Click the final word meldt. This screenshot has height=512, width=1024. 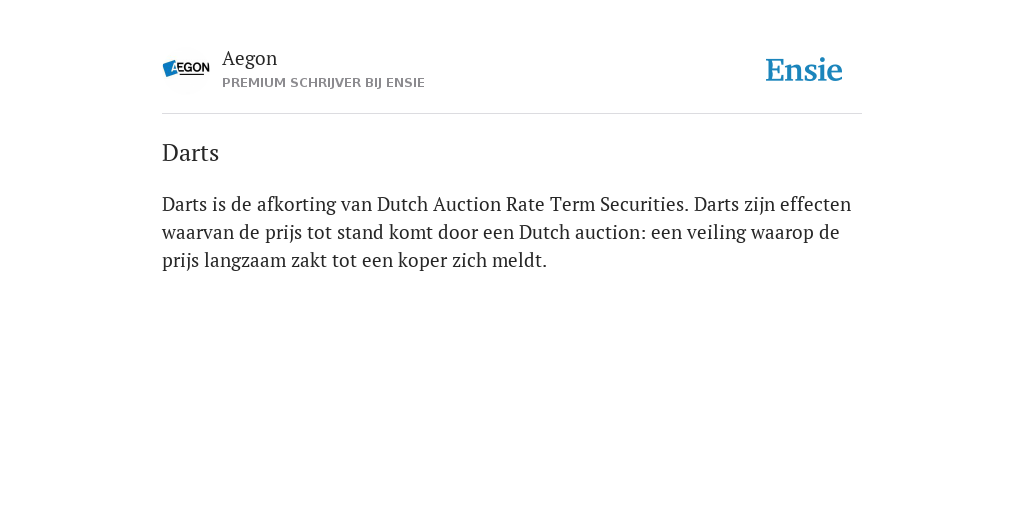tap(519, 261)
